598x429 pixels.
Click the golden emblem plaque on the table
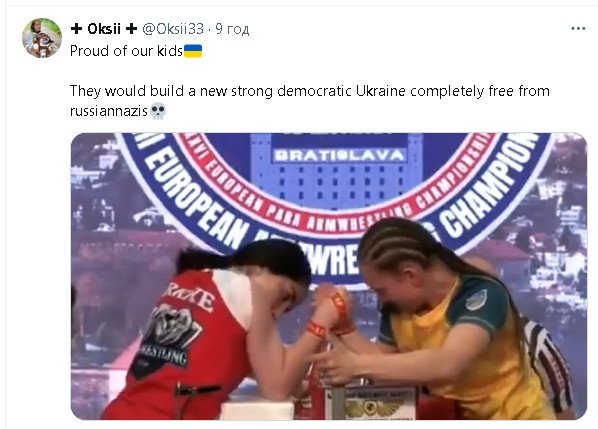tap(369, 405)
